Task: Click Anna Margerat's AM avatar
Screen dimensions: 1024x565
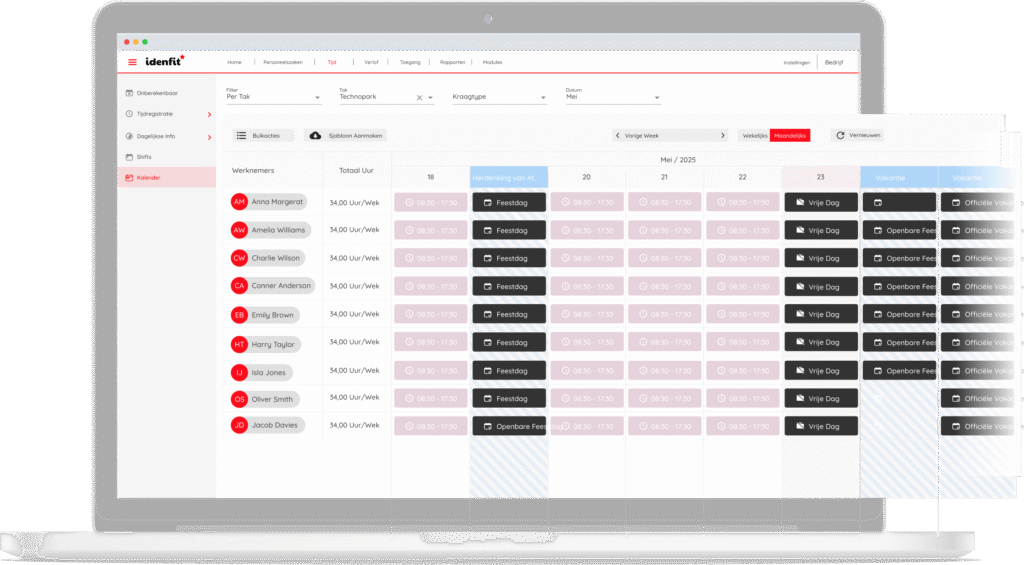Action: point(239,202)
